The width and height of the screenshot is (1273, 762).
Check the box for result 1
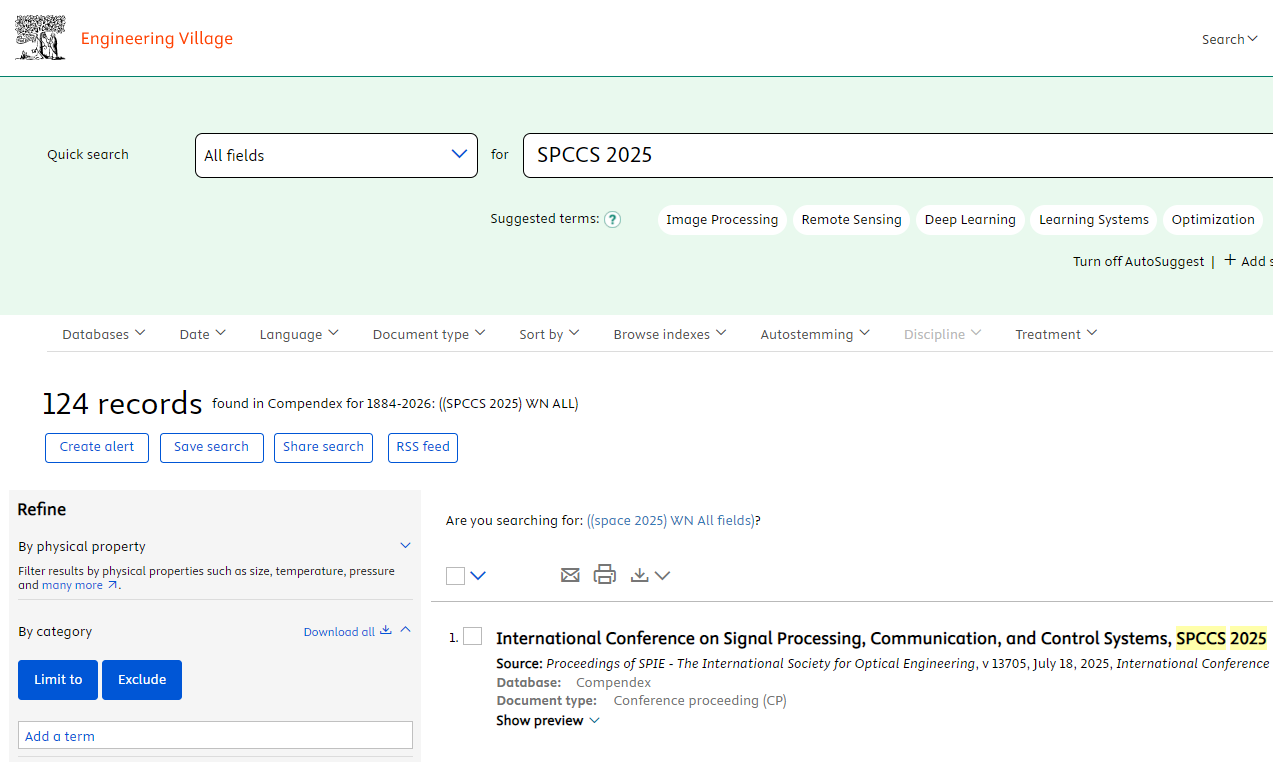(473, 637)
